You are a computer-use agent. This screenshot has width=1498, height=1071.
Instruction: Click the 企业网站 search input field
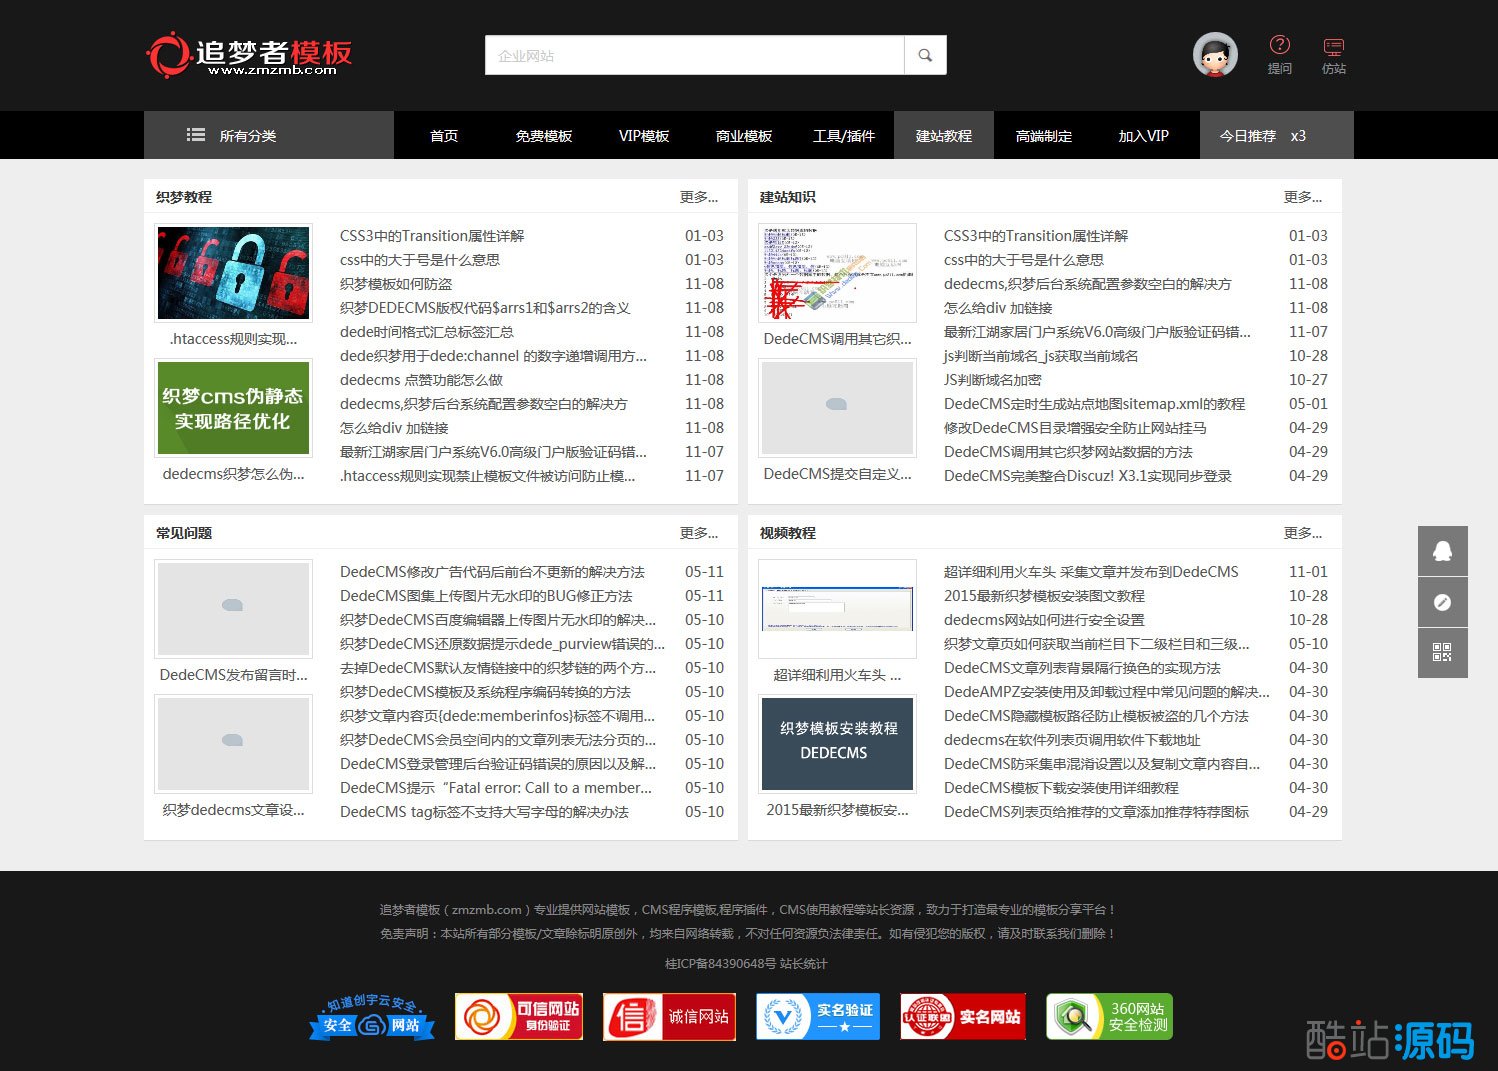point(695,56)
